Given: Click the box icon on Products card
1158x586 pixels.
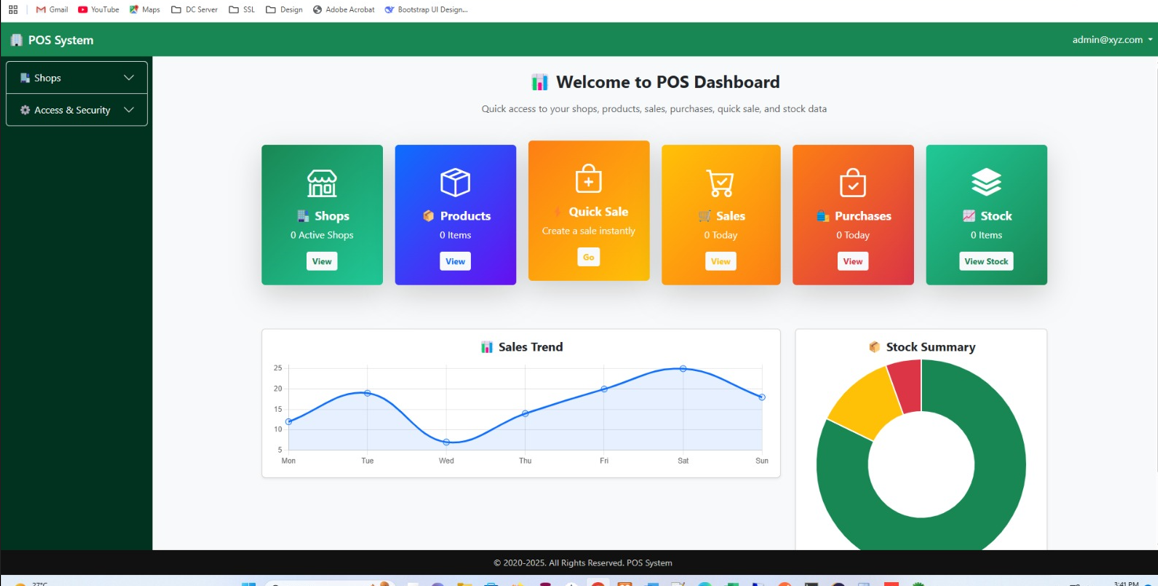Looking at the screenshot, I should 455,182.
